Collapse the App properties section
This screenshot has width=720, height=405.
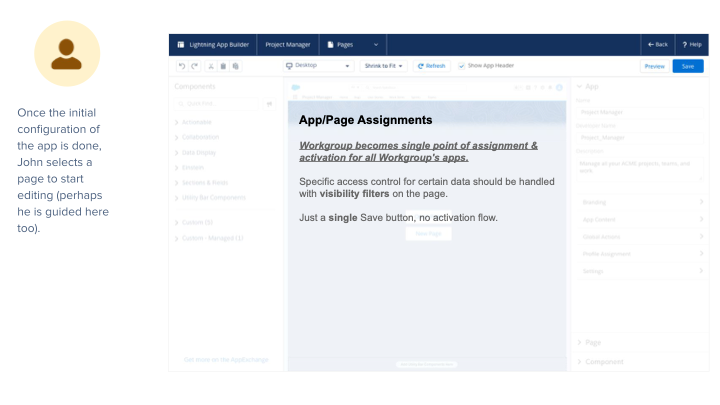pos(587,86)
